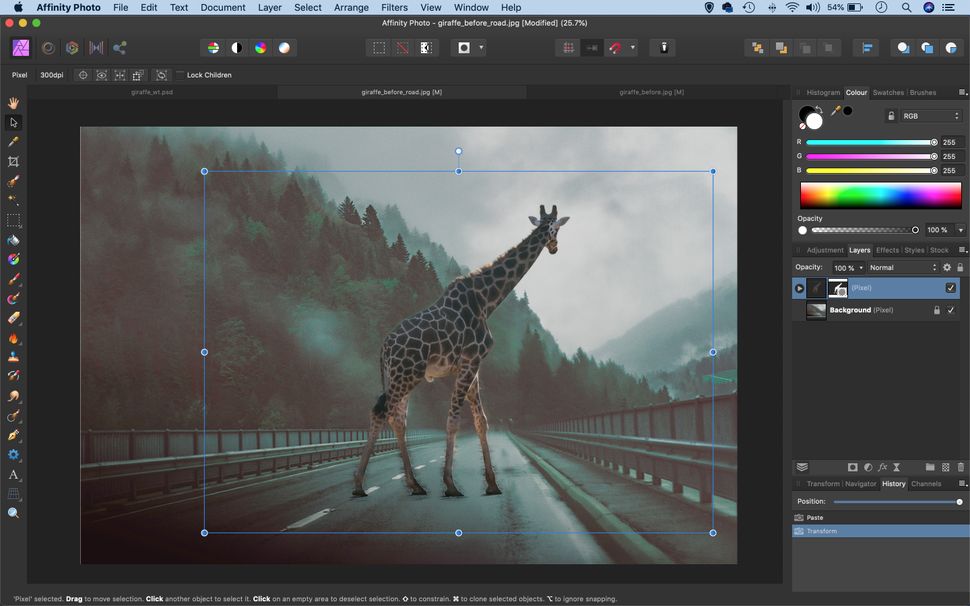Select the Zoom tool at toolbar bottom
970x606 pixels.
click(x=13, y=512)
